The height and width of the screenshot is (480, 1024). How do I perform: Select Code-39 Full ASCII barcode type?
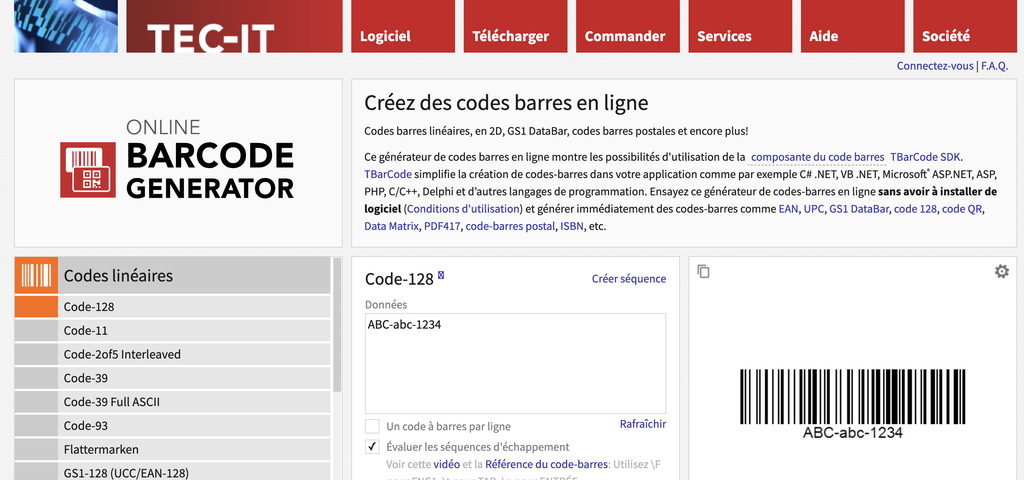(172, 402)
